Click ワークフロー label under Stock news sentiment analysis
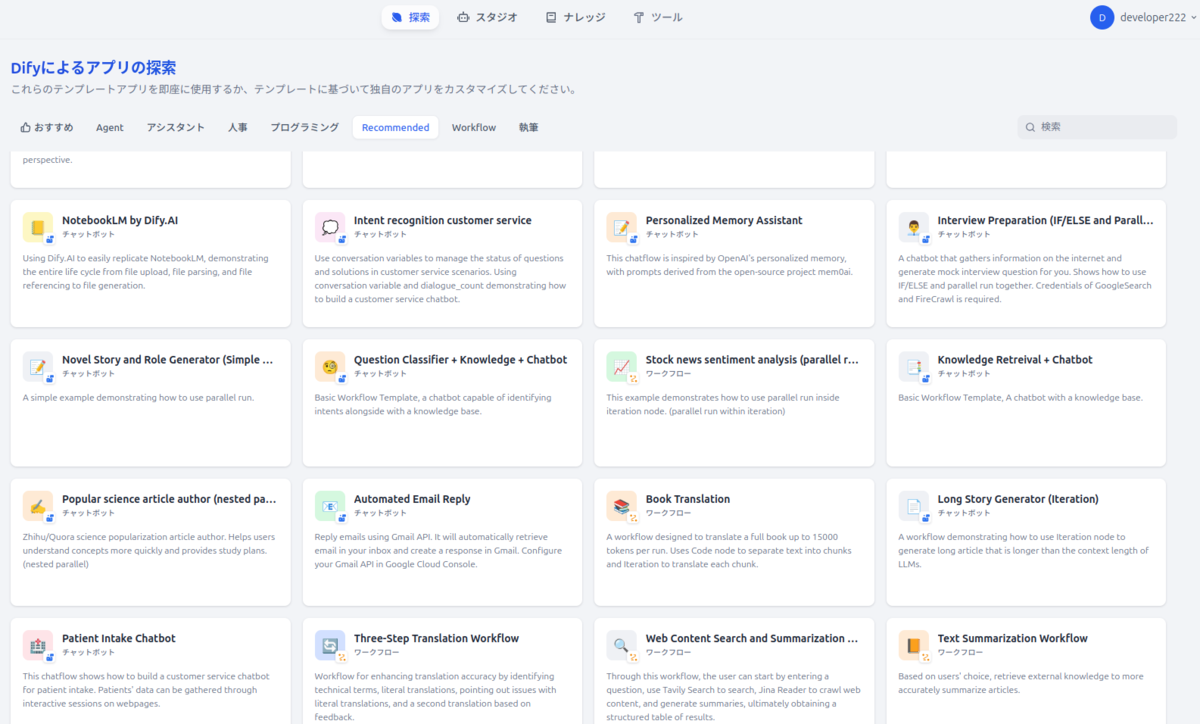This screenshot has height=724, width=1200. pos(669,373)
